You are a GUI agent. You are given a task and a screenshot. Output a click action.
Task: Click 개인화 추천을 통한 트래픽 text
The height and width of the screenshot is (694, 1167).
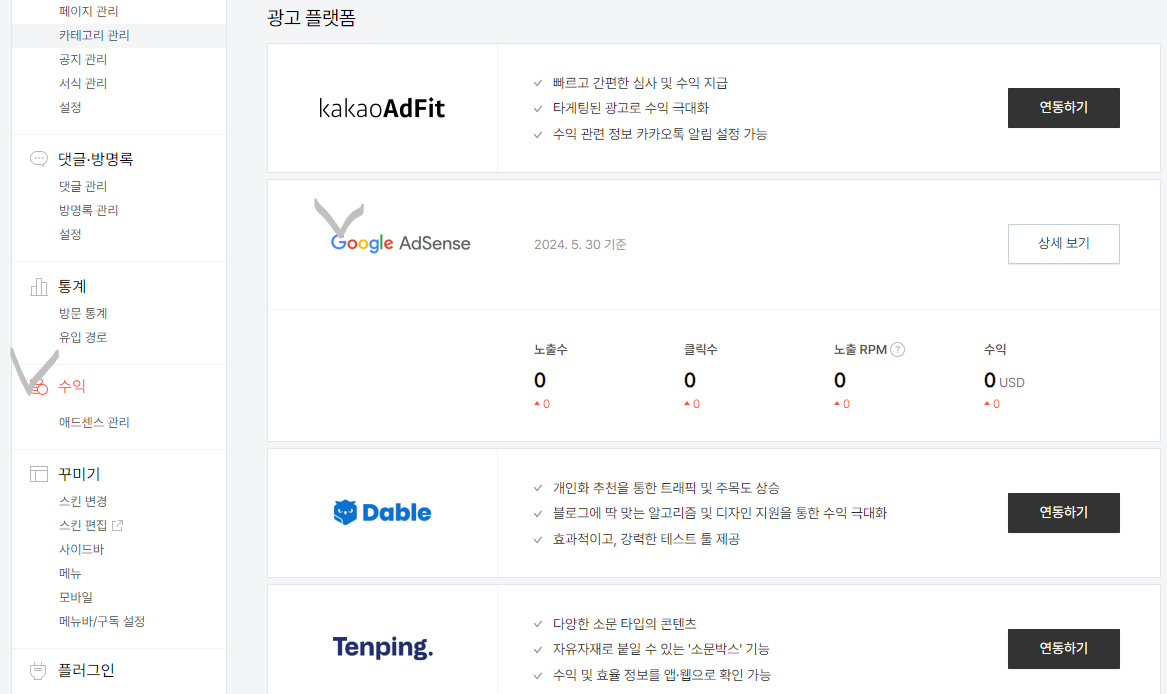coord(666,488)
